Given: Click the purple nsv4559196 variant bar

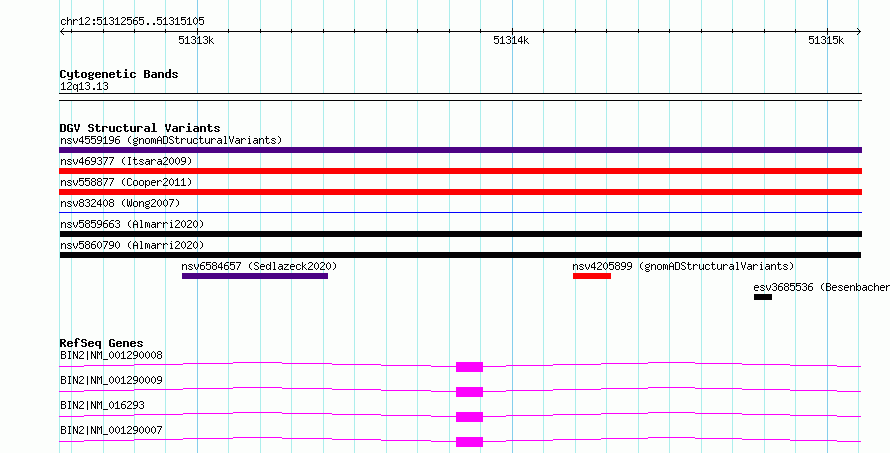Looking at the screenshot, I should [460, 150].
